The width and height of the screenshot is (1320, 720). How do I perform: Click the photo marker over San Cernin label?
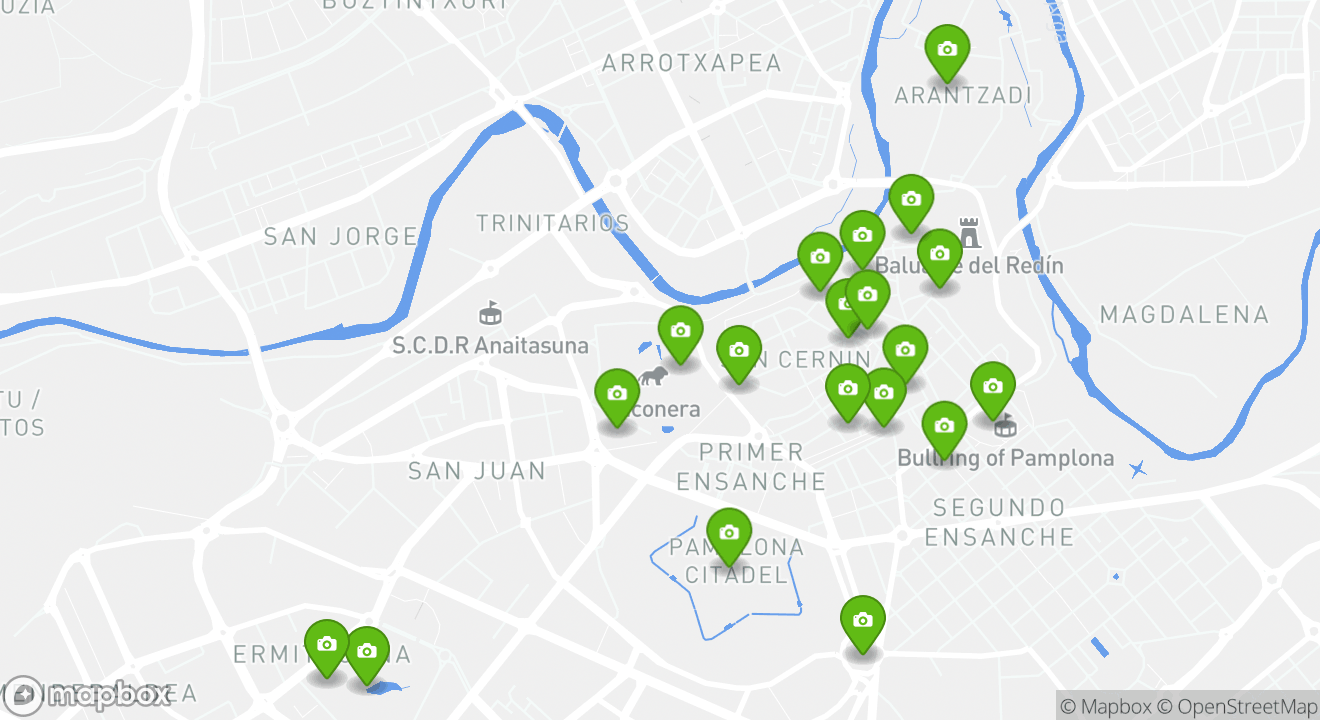739,354
